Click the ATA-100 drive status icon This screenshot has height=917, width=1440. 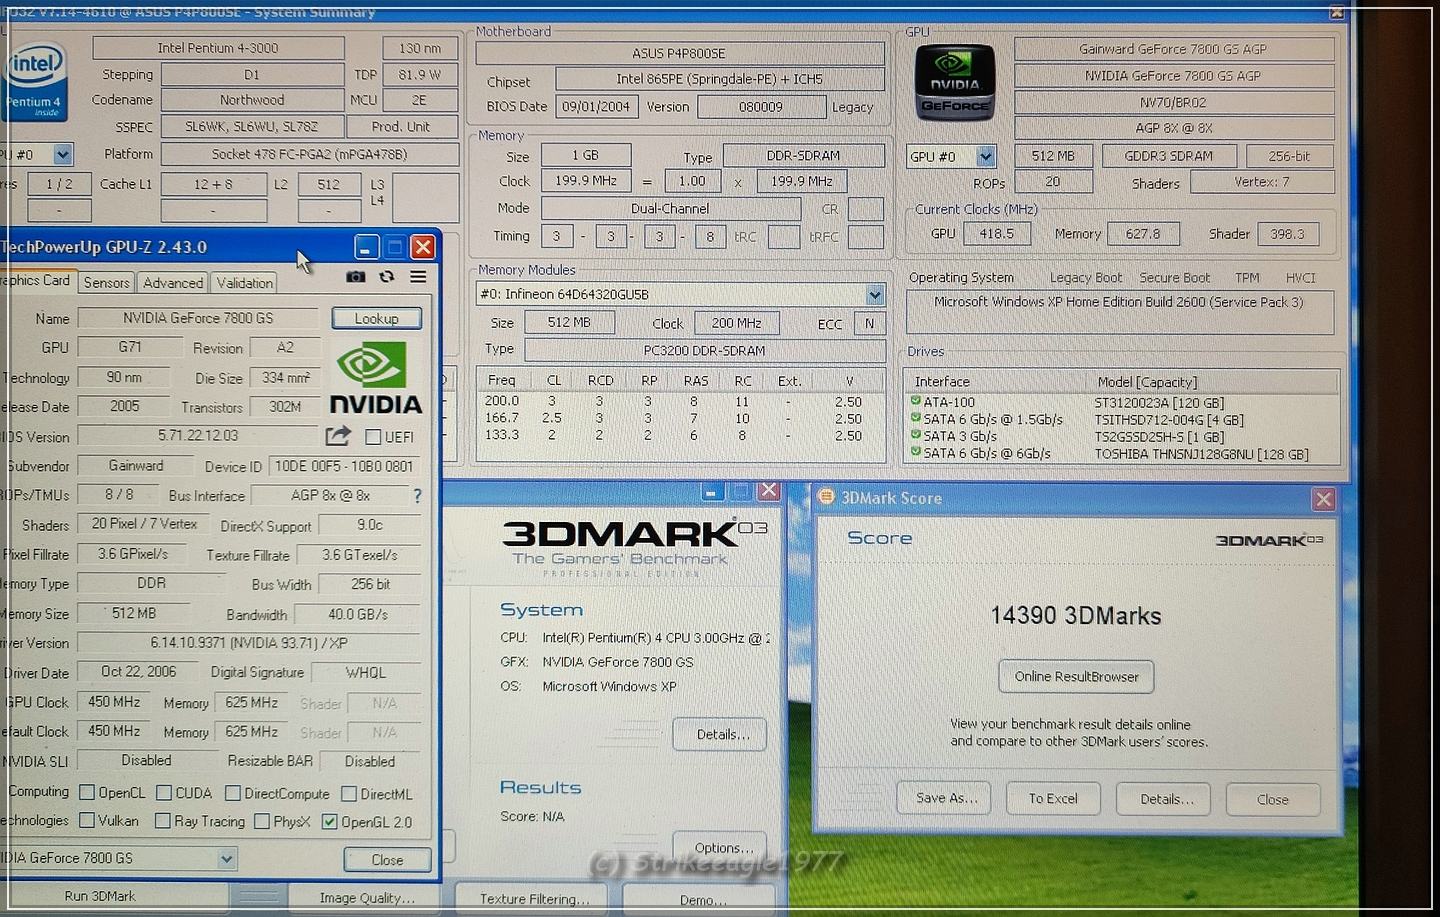click(x=915, y=401)
